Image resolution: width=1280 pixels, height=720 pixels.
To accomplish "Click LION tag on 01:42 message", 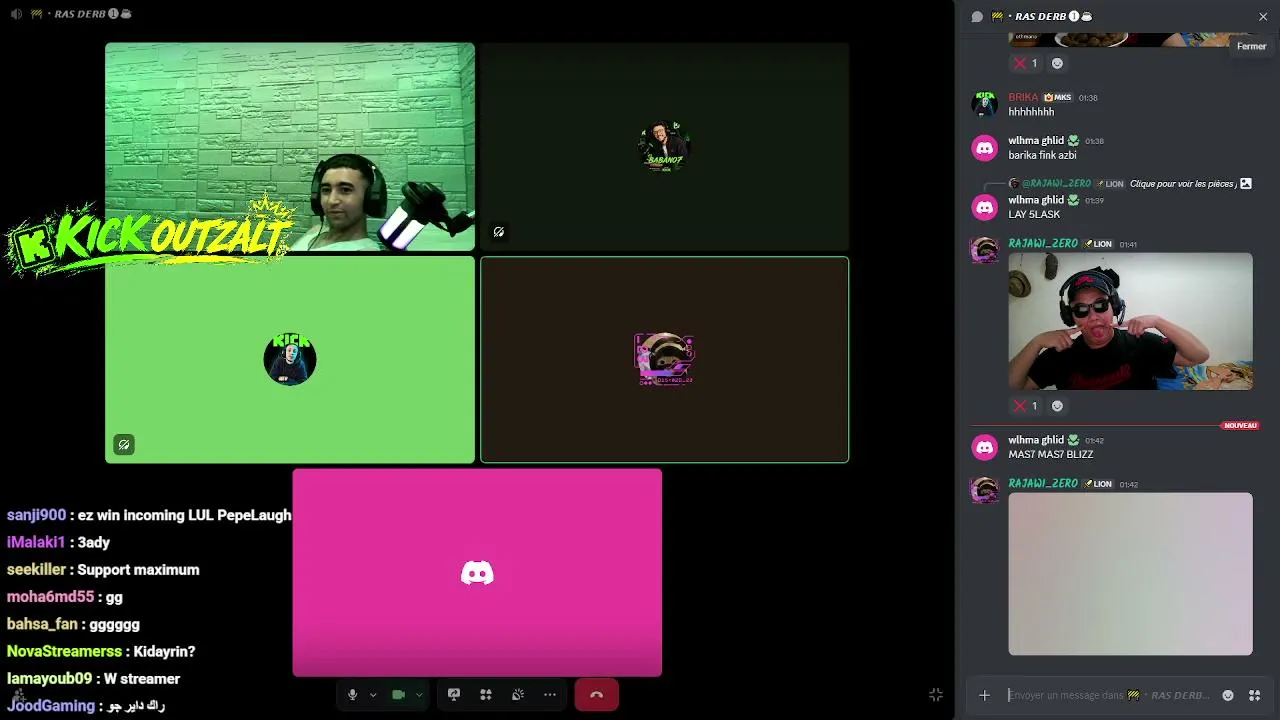I will pos(1098,484).
